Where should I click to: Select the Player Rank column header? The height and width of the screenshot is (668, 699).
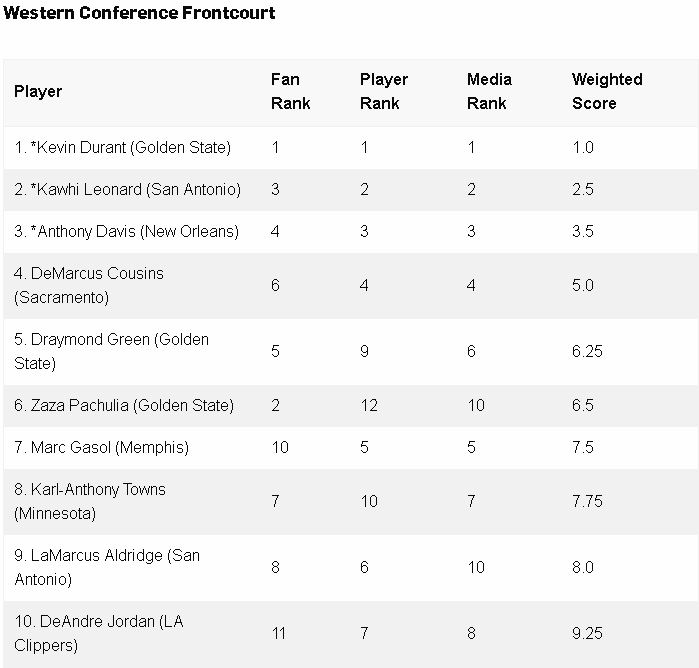pos(384,91)
